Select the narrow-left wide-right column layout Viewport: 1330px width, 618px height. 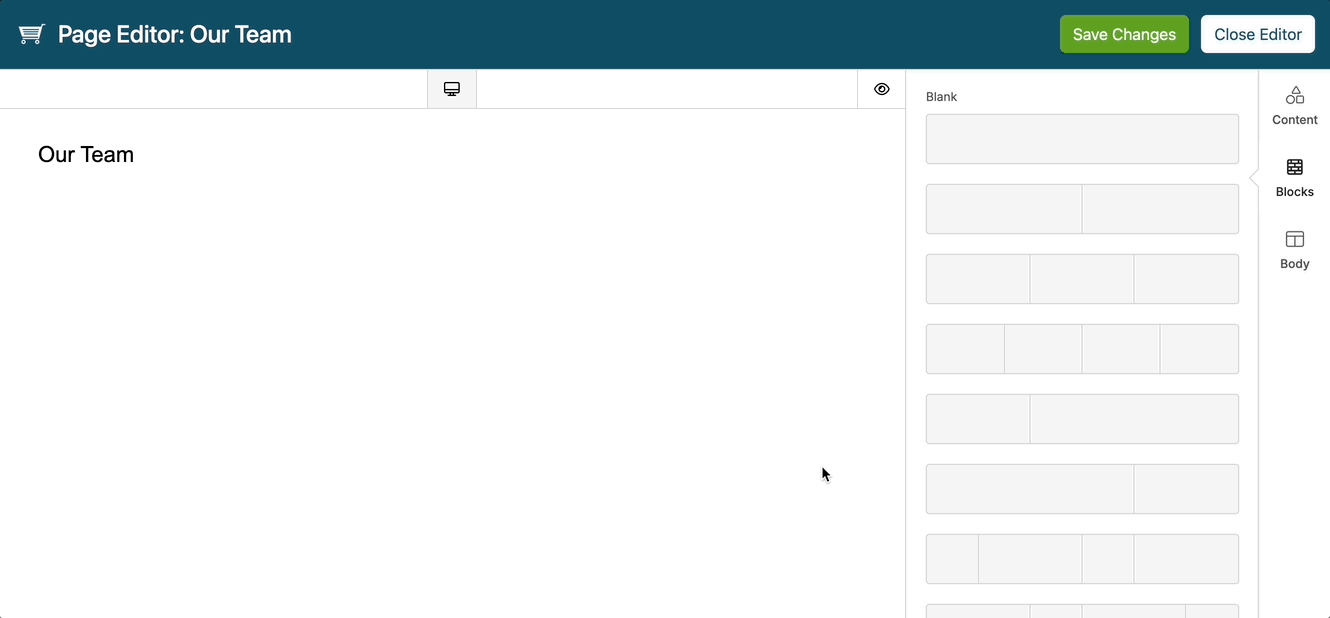(x=1082, y=419)
